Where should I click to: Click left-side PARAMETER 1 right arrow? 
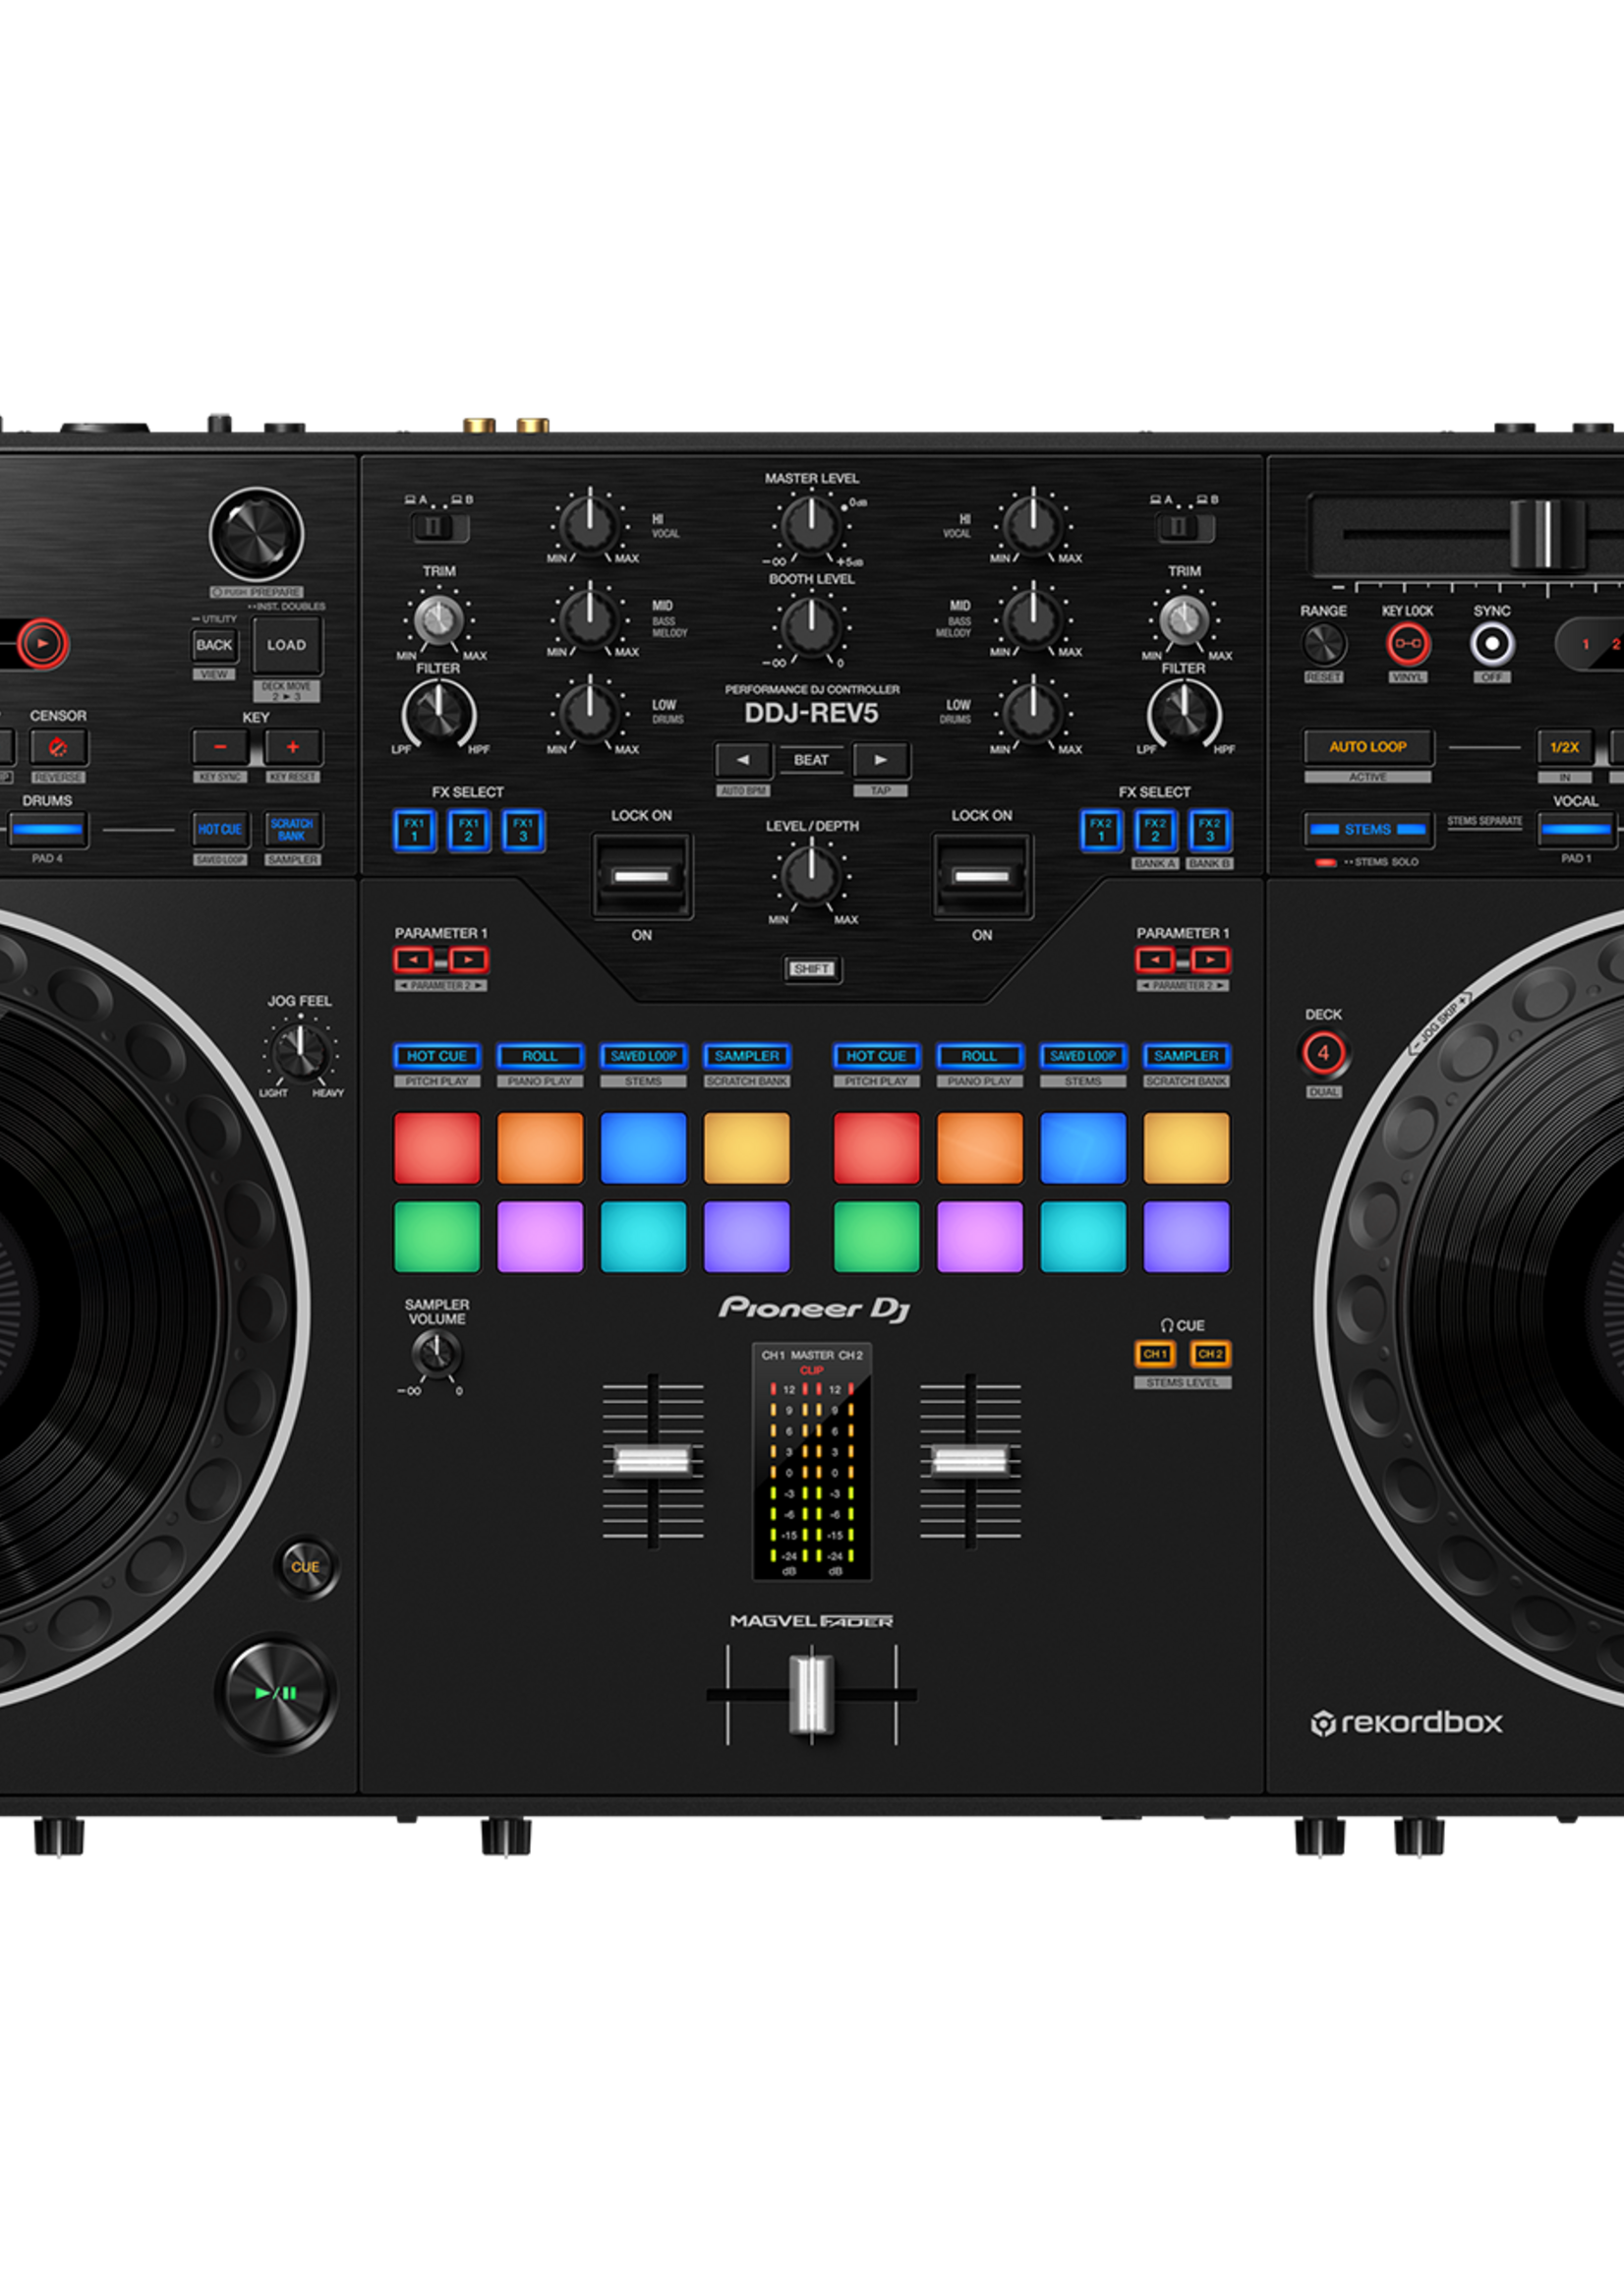pos(468,960)
